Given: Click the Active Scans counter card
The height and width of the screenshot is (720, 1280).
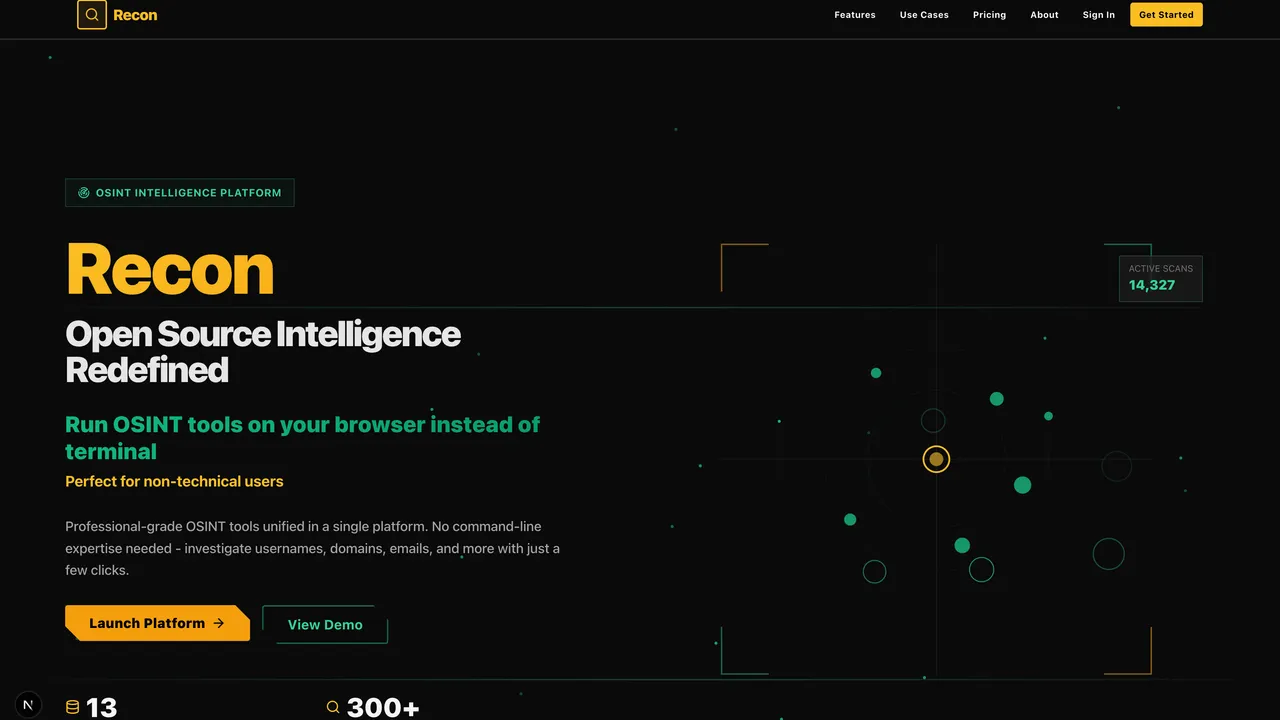Looking at the screenshot, I should coord(1160,278).
